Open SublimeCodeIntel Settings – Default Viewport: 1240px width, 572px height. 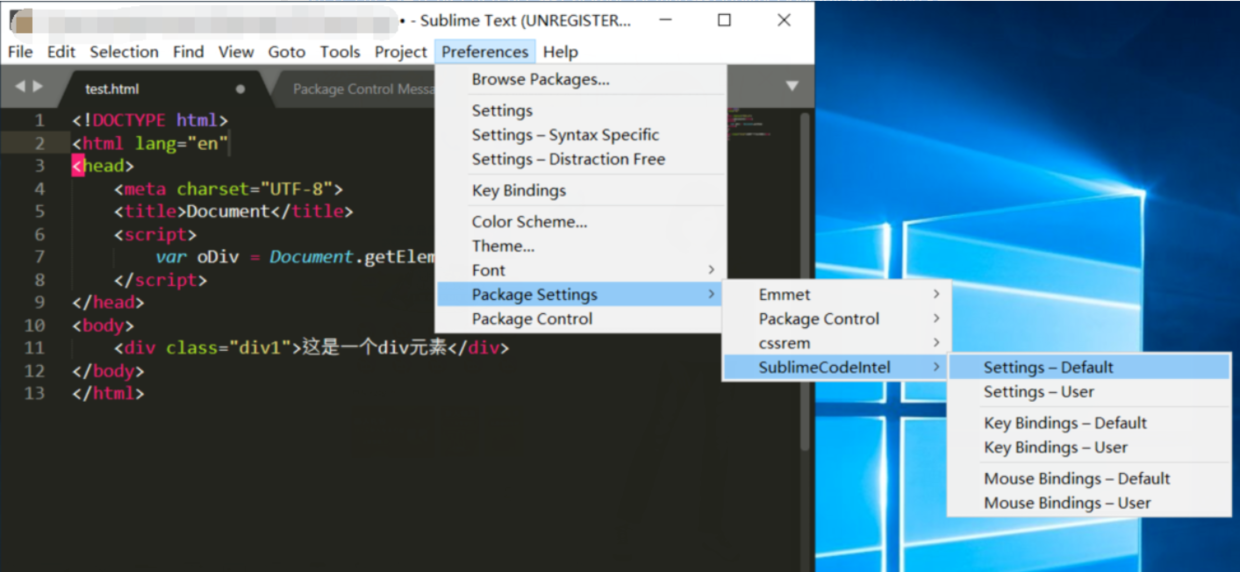pos(1089,367)
